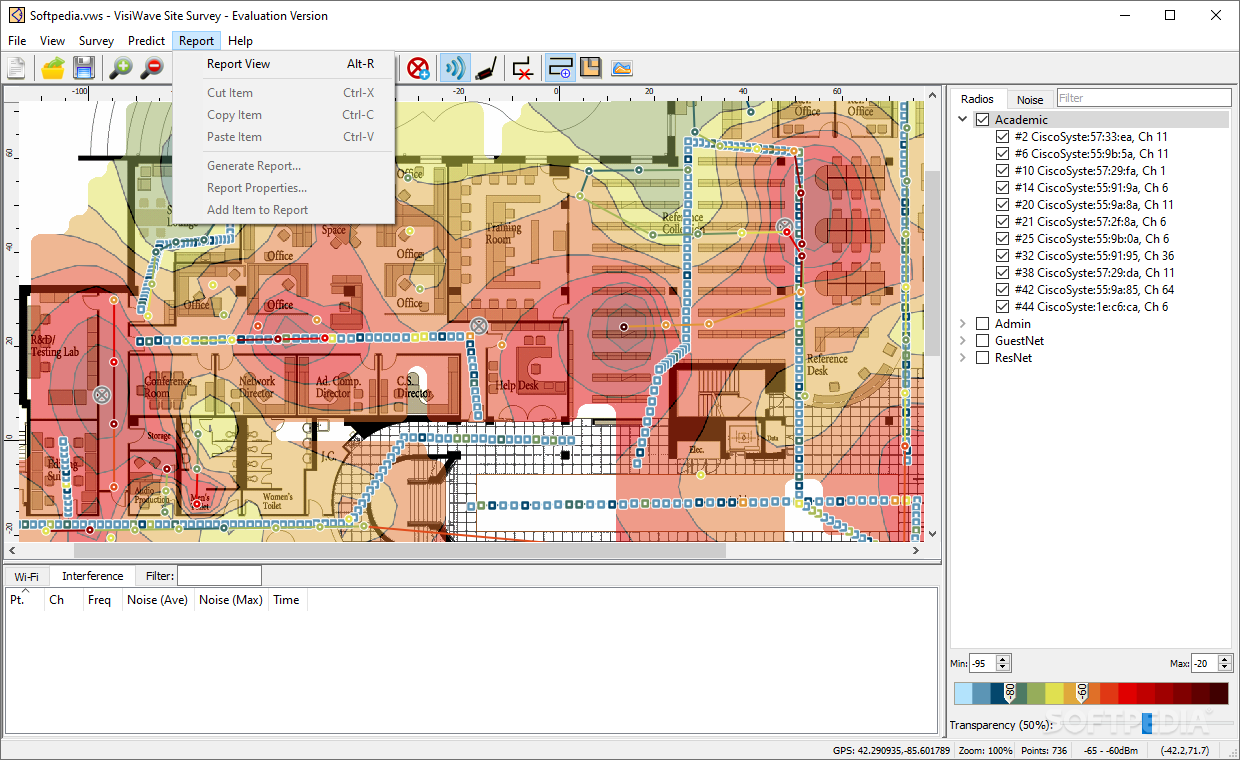Click the Open file folder icon

tap(54, 68)
